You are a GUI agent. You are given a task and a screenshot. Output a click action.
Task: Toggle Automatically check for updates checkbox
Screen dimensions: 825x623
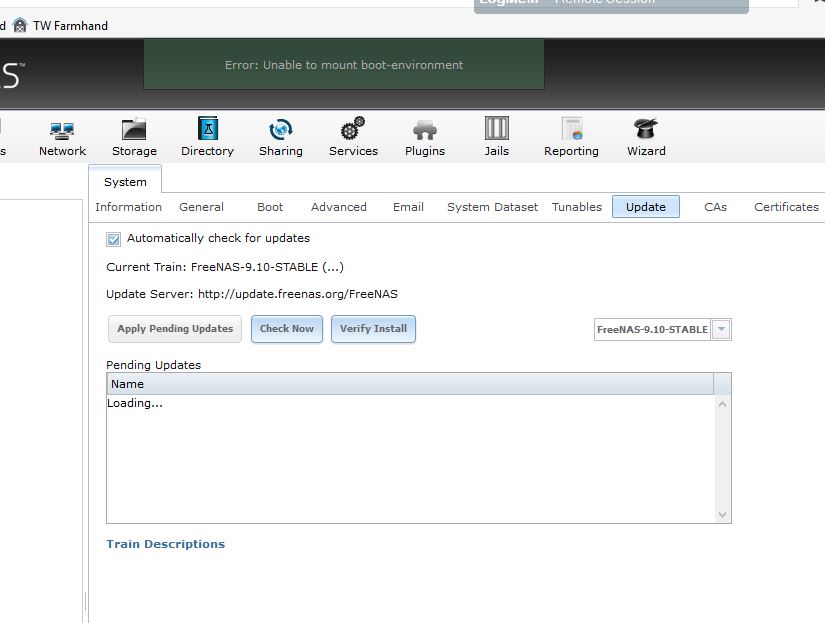(113, 239)
